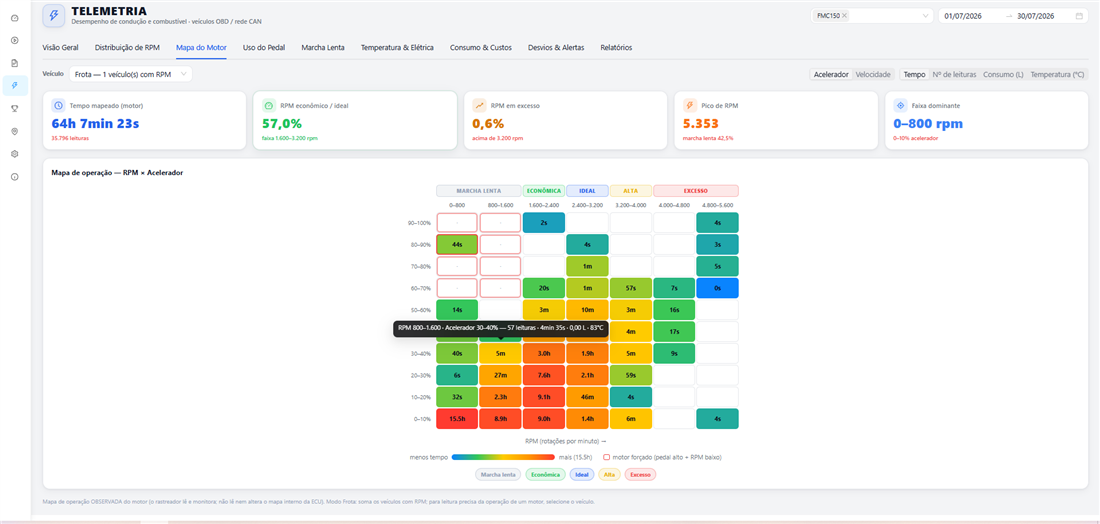This screenshot has width=1100, height=524.
Task: Open the dashboard speedometer icon in sidebar
Action: pos(15,17)
